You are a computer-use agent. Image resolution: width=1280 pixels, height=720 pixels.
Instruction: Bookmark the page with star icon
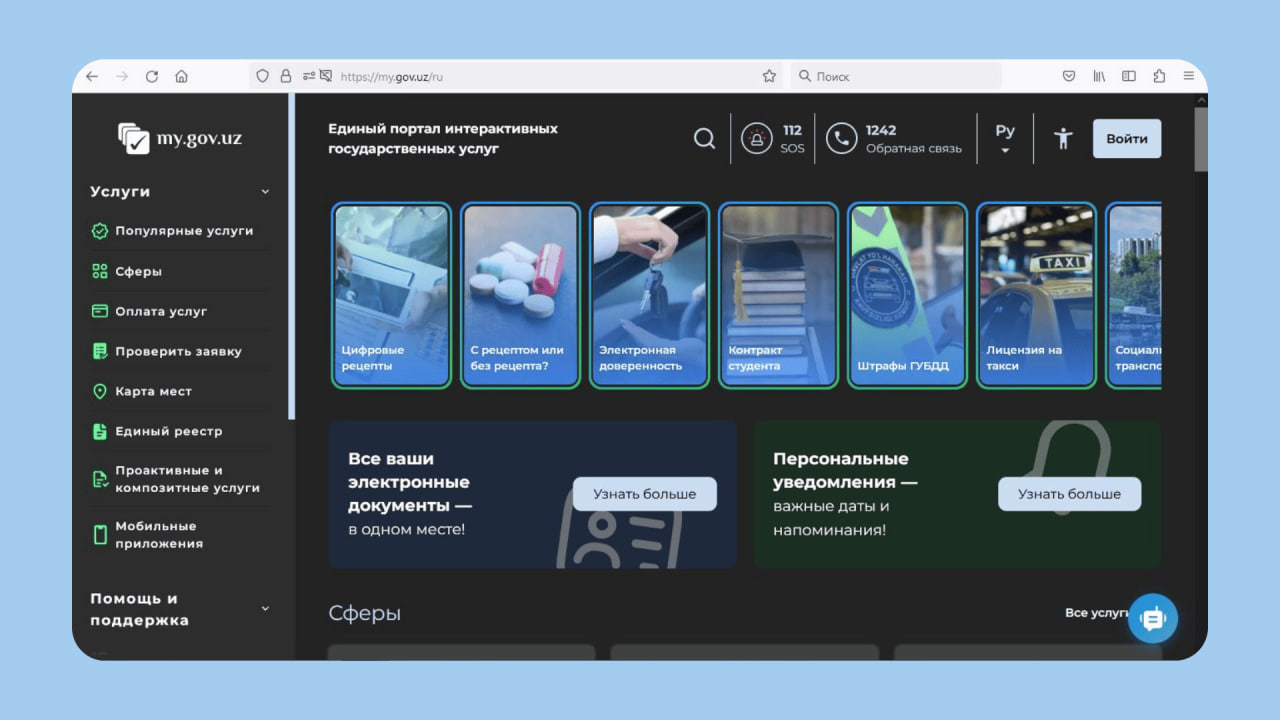pyautogui.click(x=769, y=76)
